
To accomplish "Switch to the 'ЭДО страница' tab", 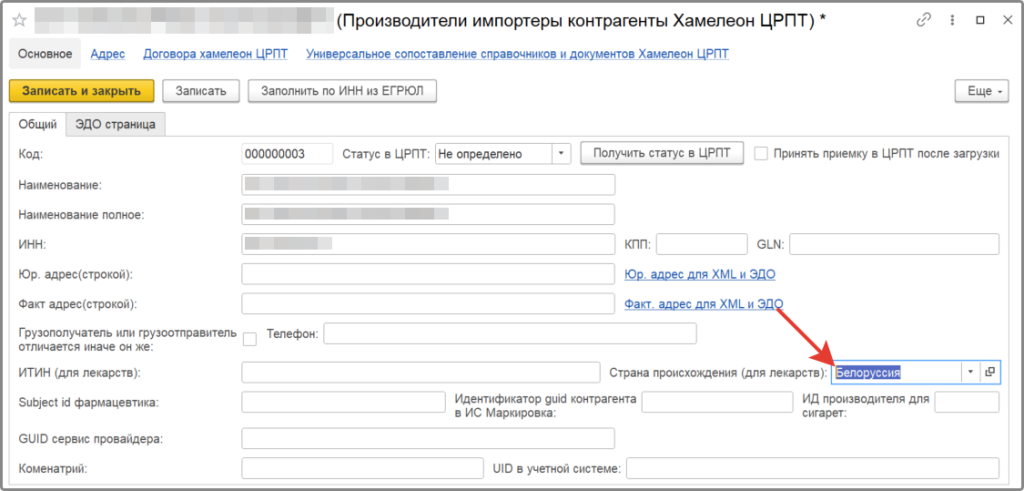I will coord(116,124).
